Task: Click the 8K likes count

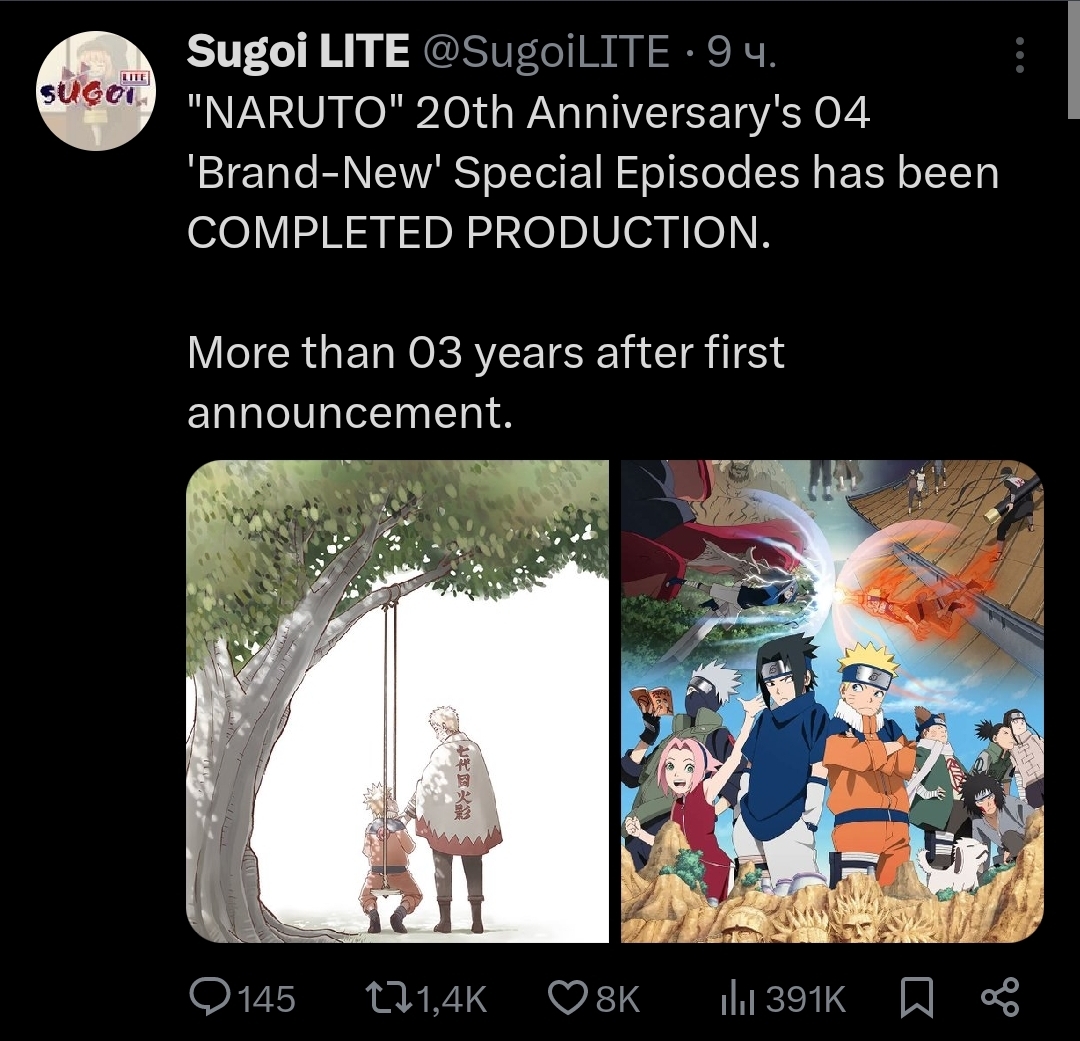Action: [617, 998]
